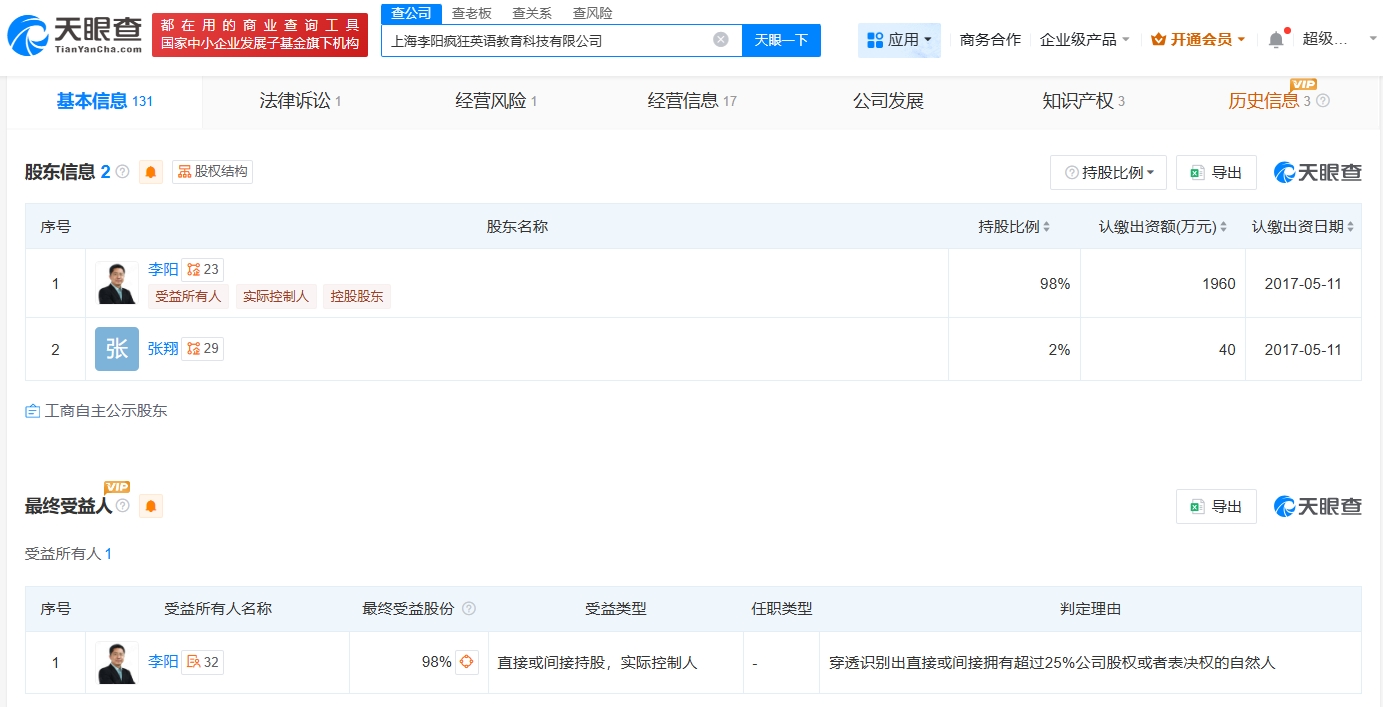The image size is (1383, 707).
Task: Clear the search box with the X icon
Action: coord(720,40)
